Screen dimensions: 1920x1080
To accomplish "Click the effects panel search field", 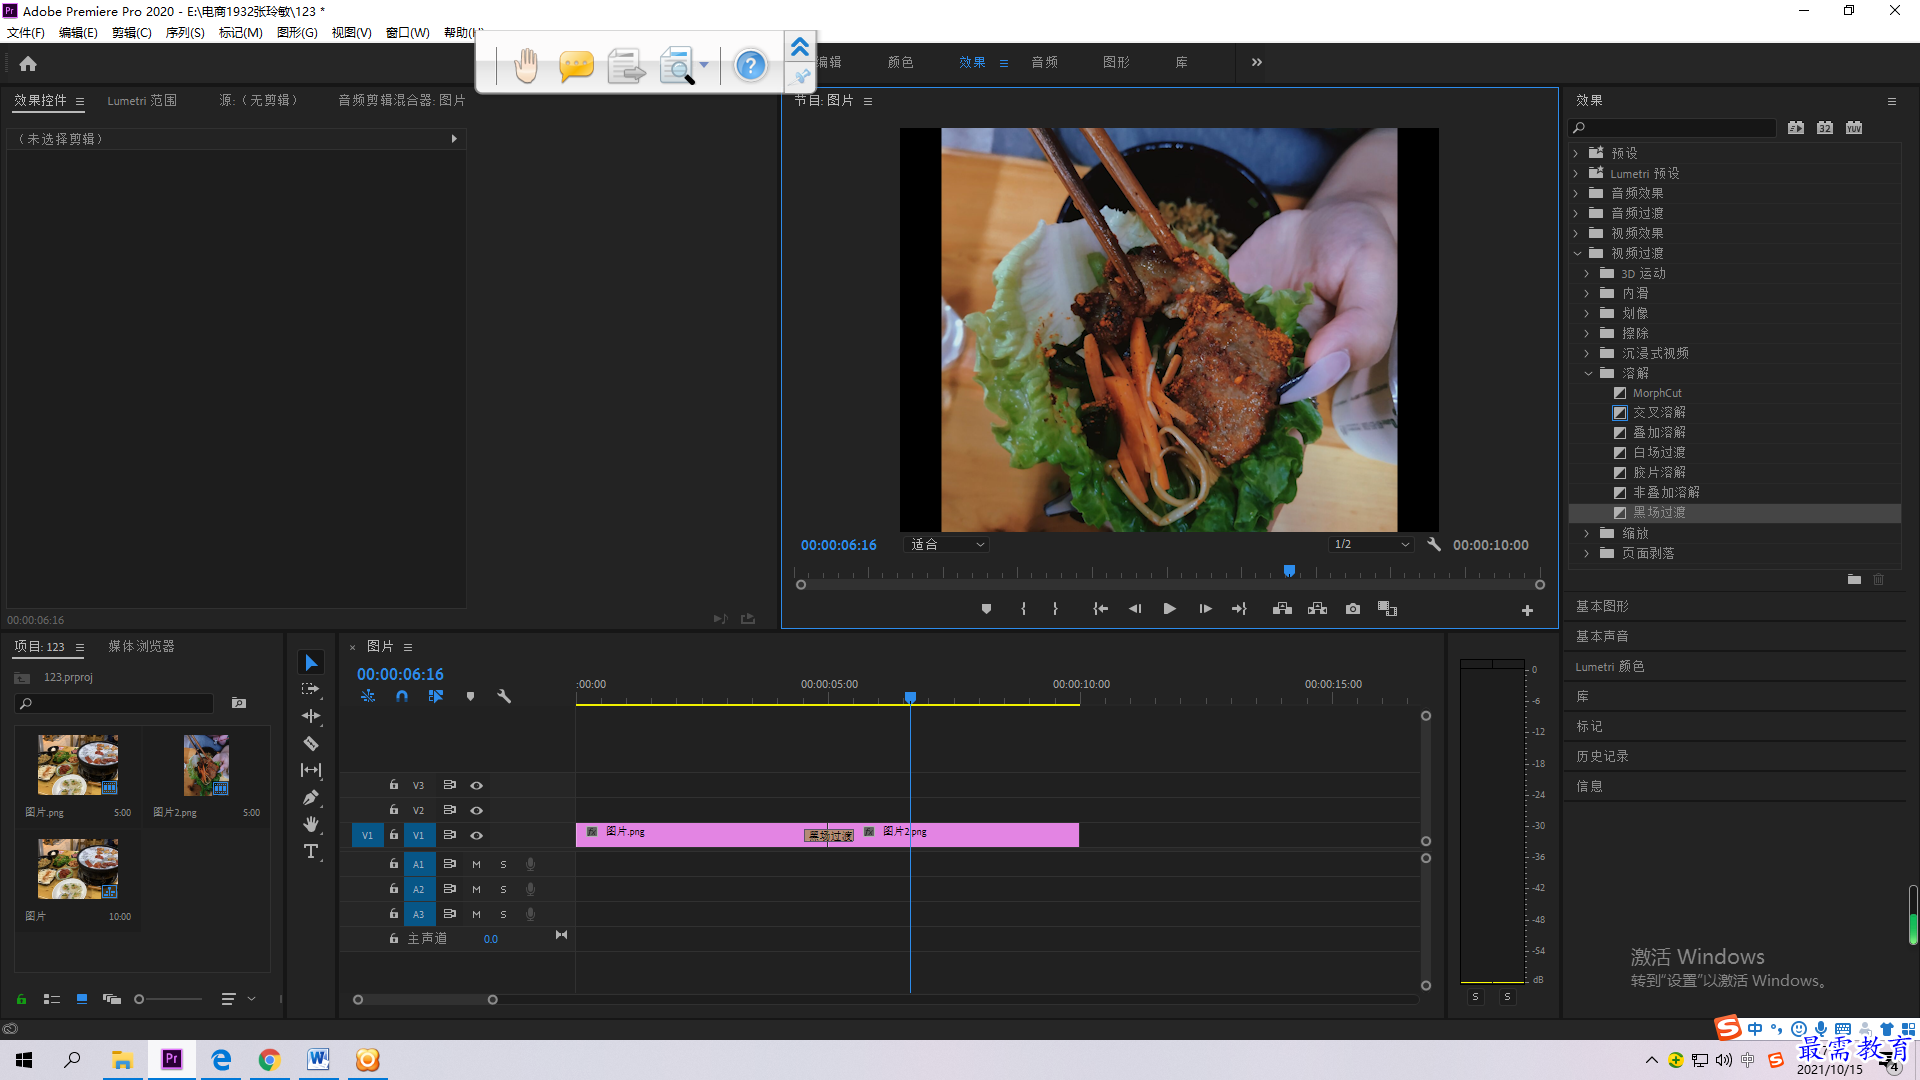I will tap(1672, 128).
